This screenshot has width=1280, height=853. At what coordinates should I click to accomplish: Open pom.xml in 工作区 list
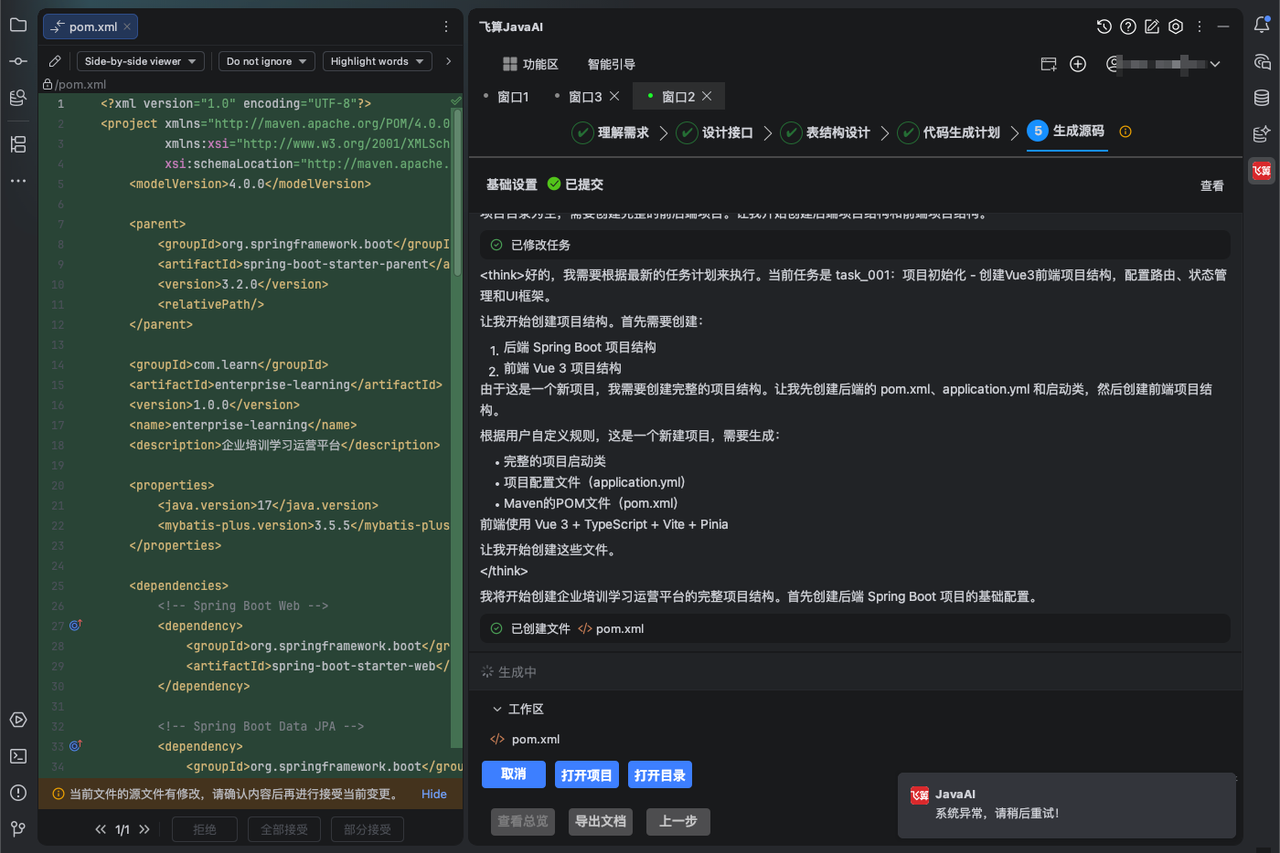pos(536,739)
